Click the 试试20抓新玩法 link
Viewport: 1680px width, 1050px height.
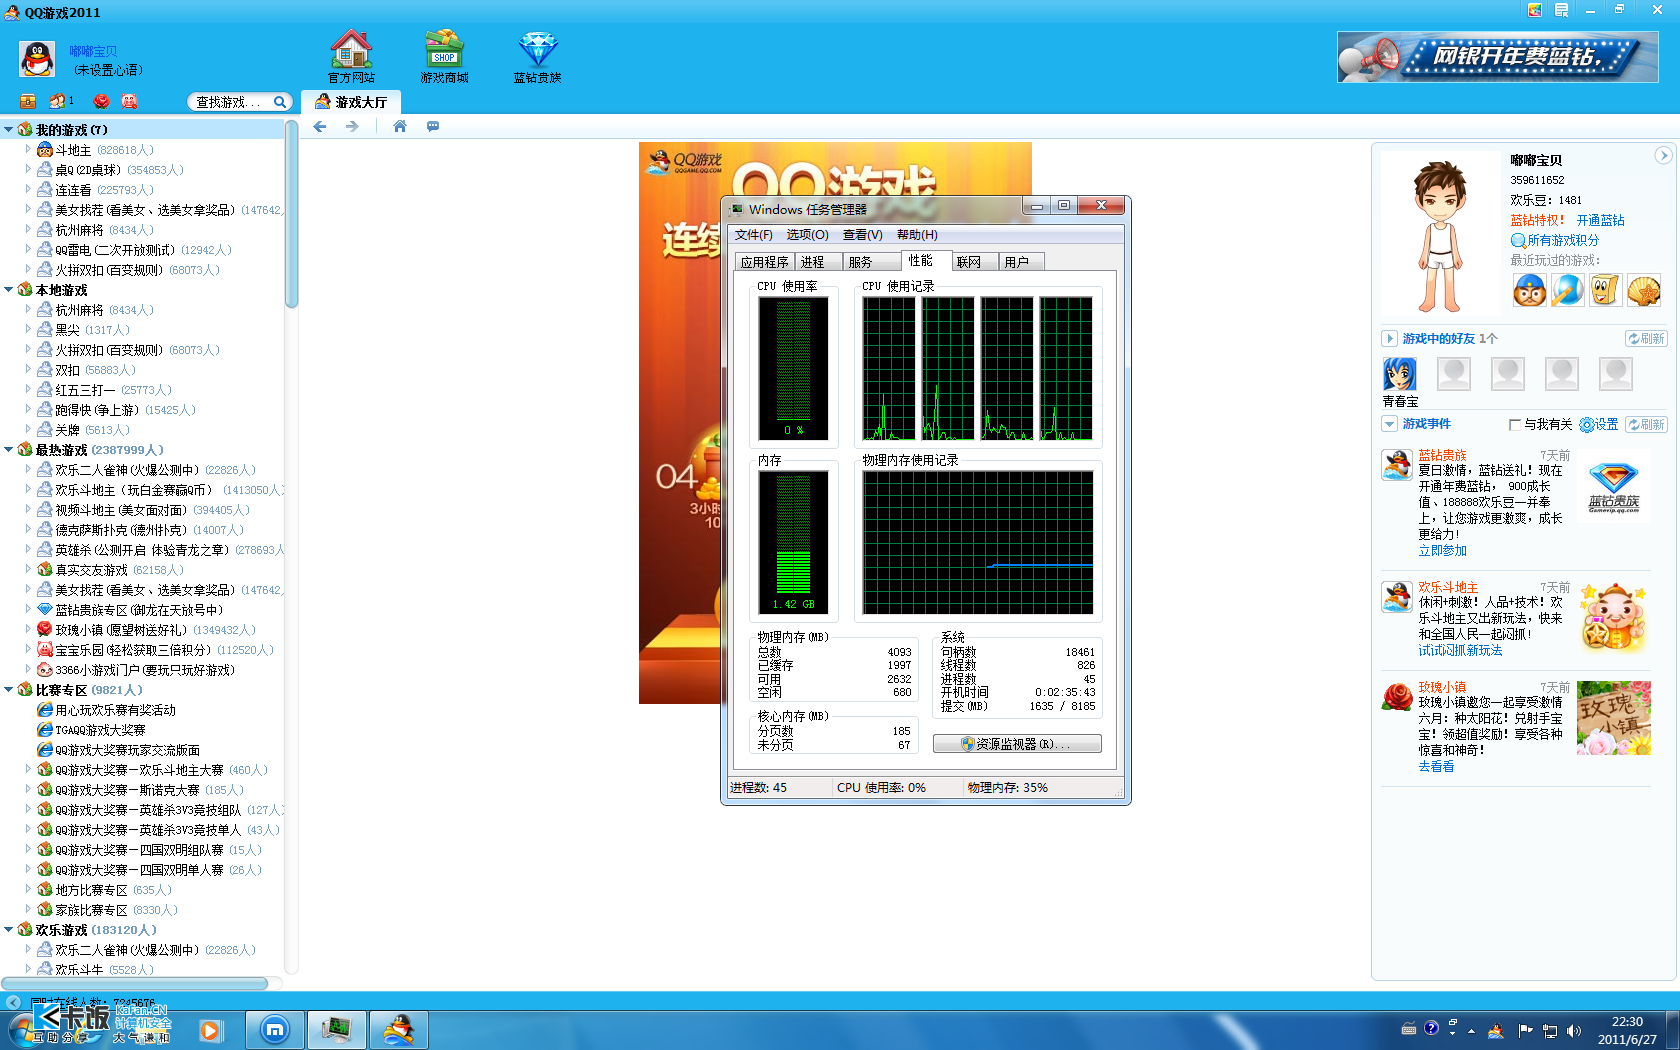pos(1460,651)
